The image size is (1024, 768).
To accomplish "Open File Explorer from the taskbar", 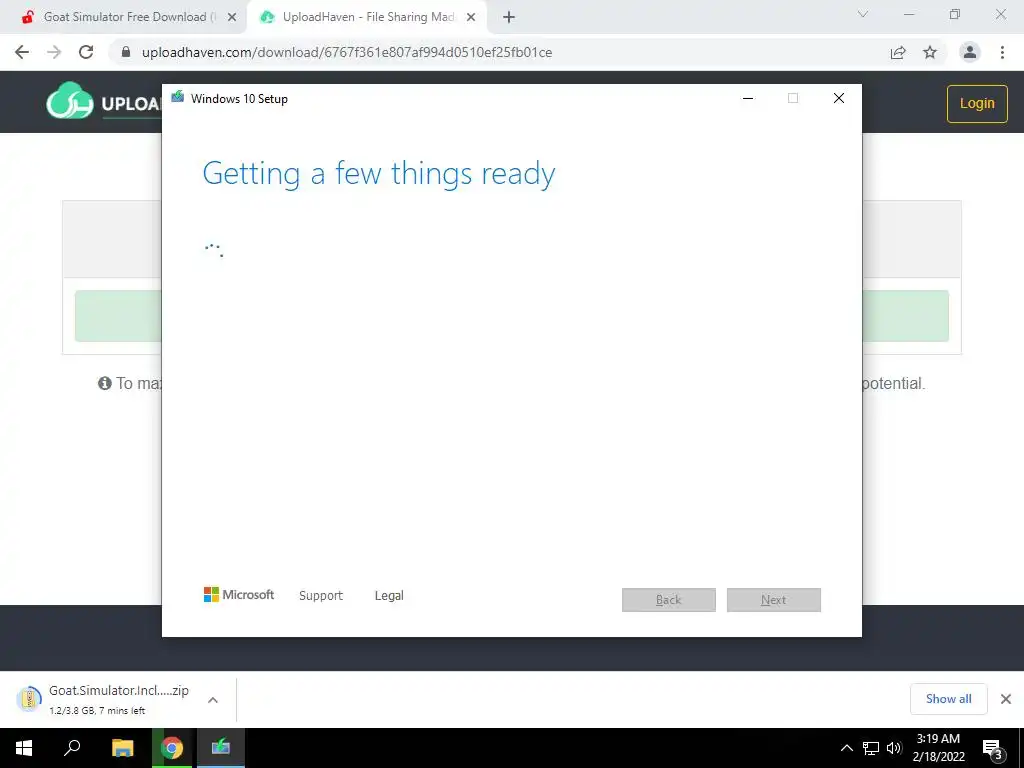I will [122, 748].
